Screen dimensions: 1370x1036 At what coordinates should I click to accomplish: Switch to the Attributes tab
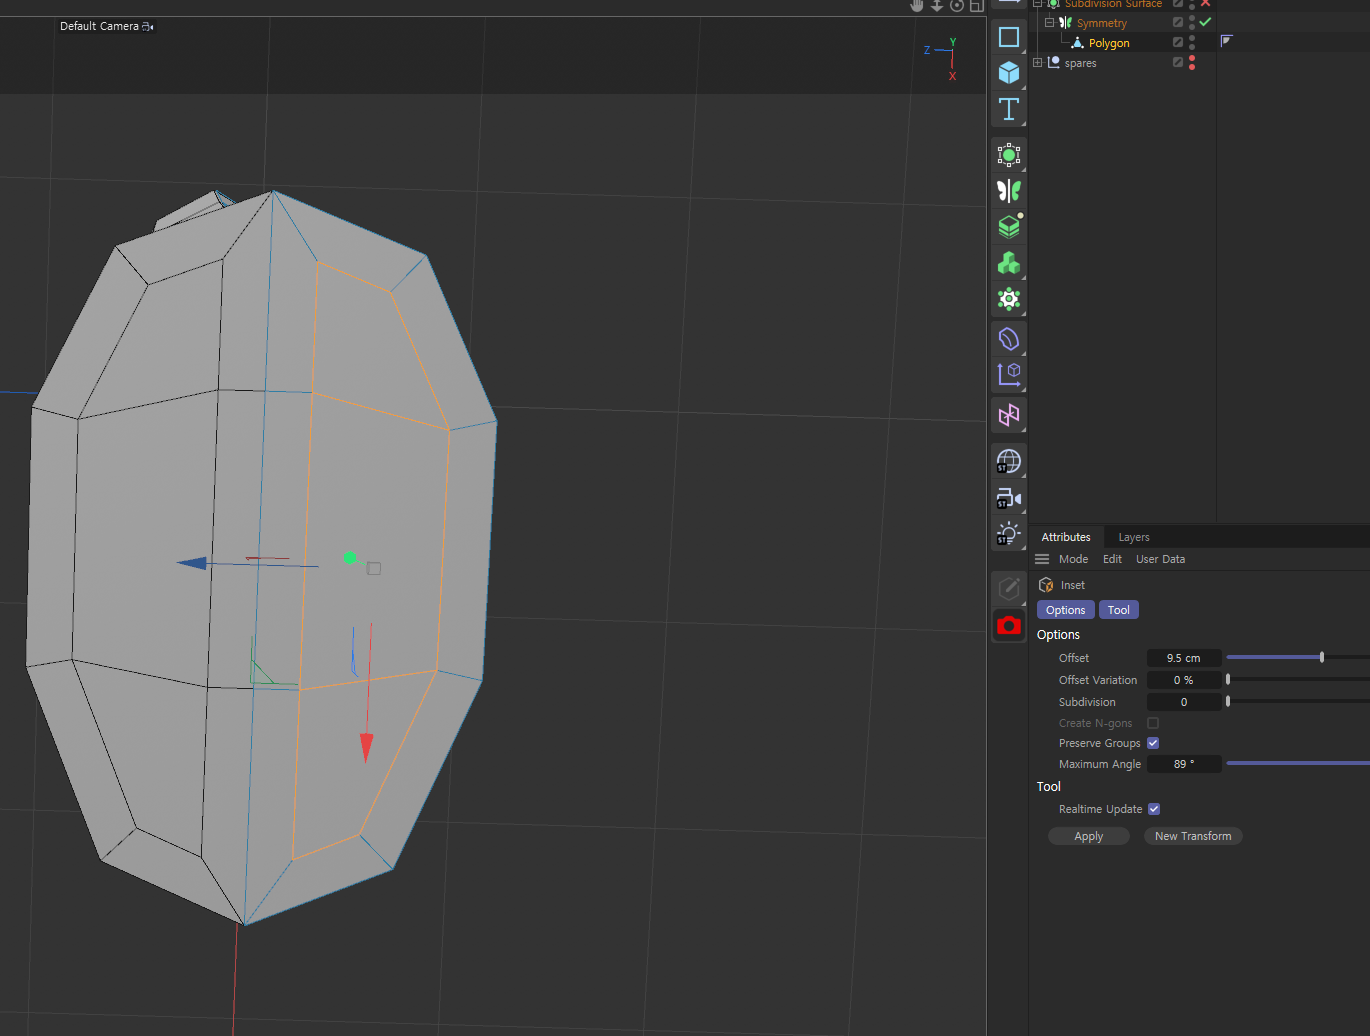coord(1066,537)
